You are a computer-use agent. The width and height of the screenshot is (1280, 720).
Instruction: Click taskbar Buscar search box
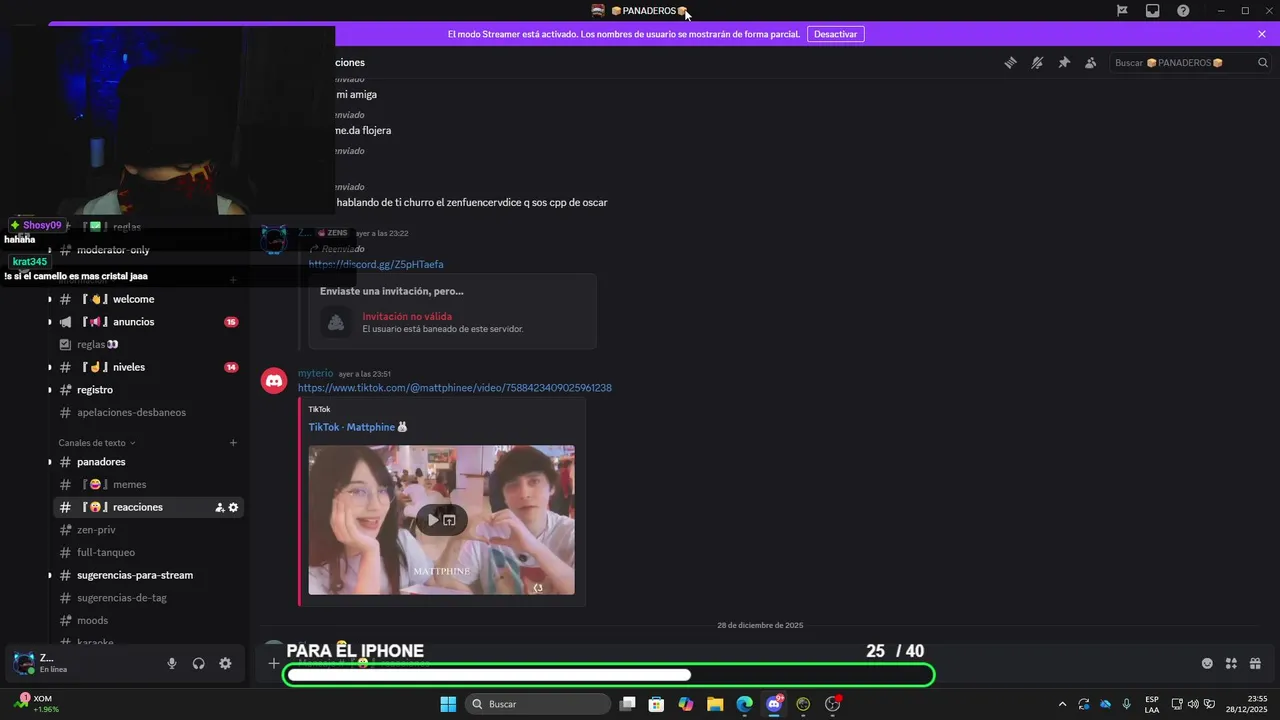tap(538, 704)
